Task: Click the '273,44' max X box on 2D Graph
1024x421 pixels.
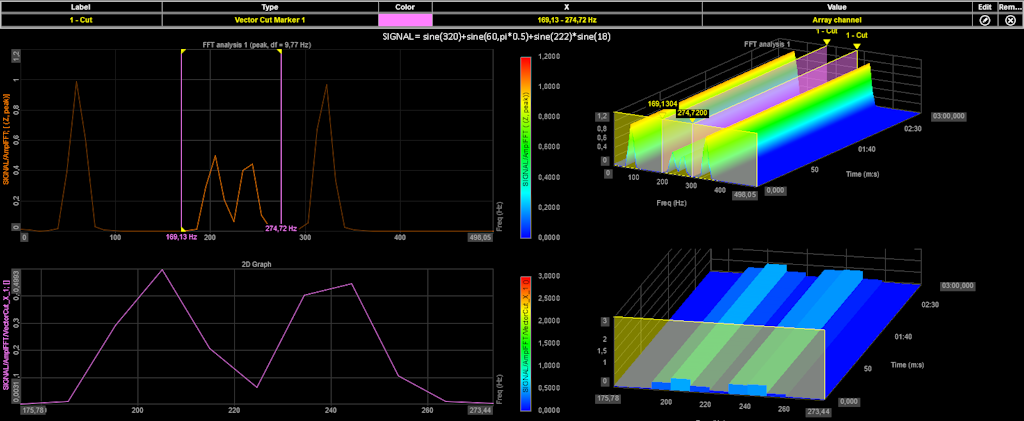Action: click(481, 411)
